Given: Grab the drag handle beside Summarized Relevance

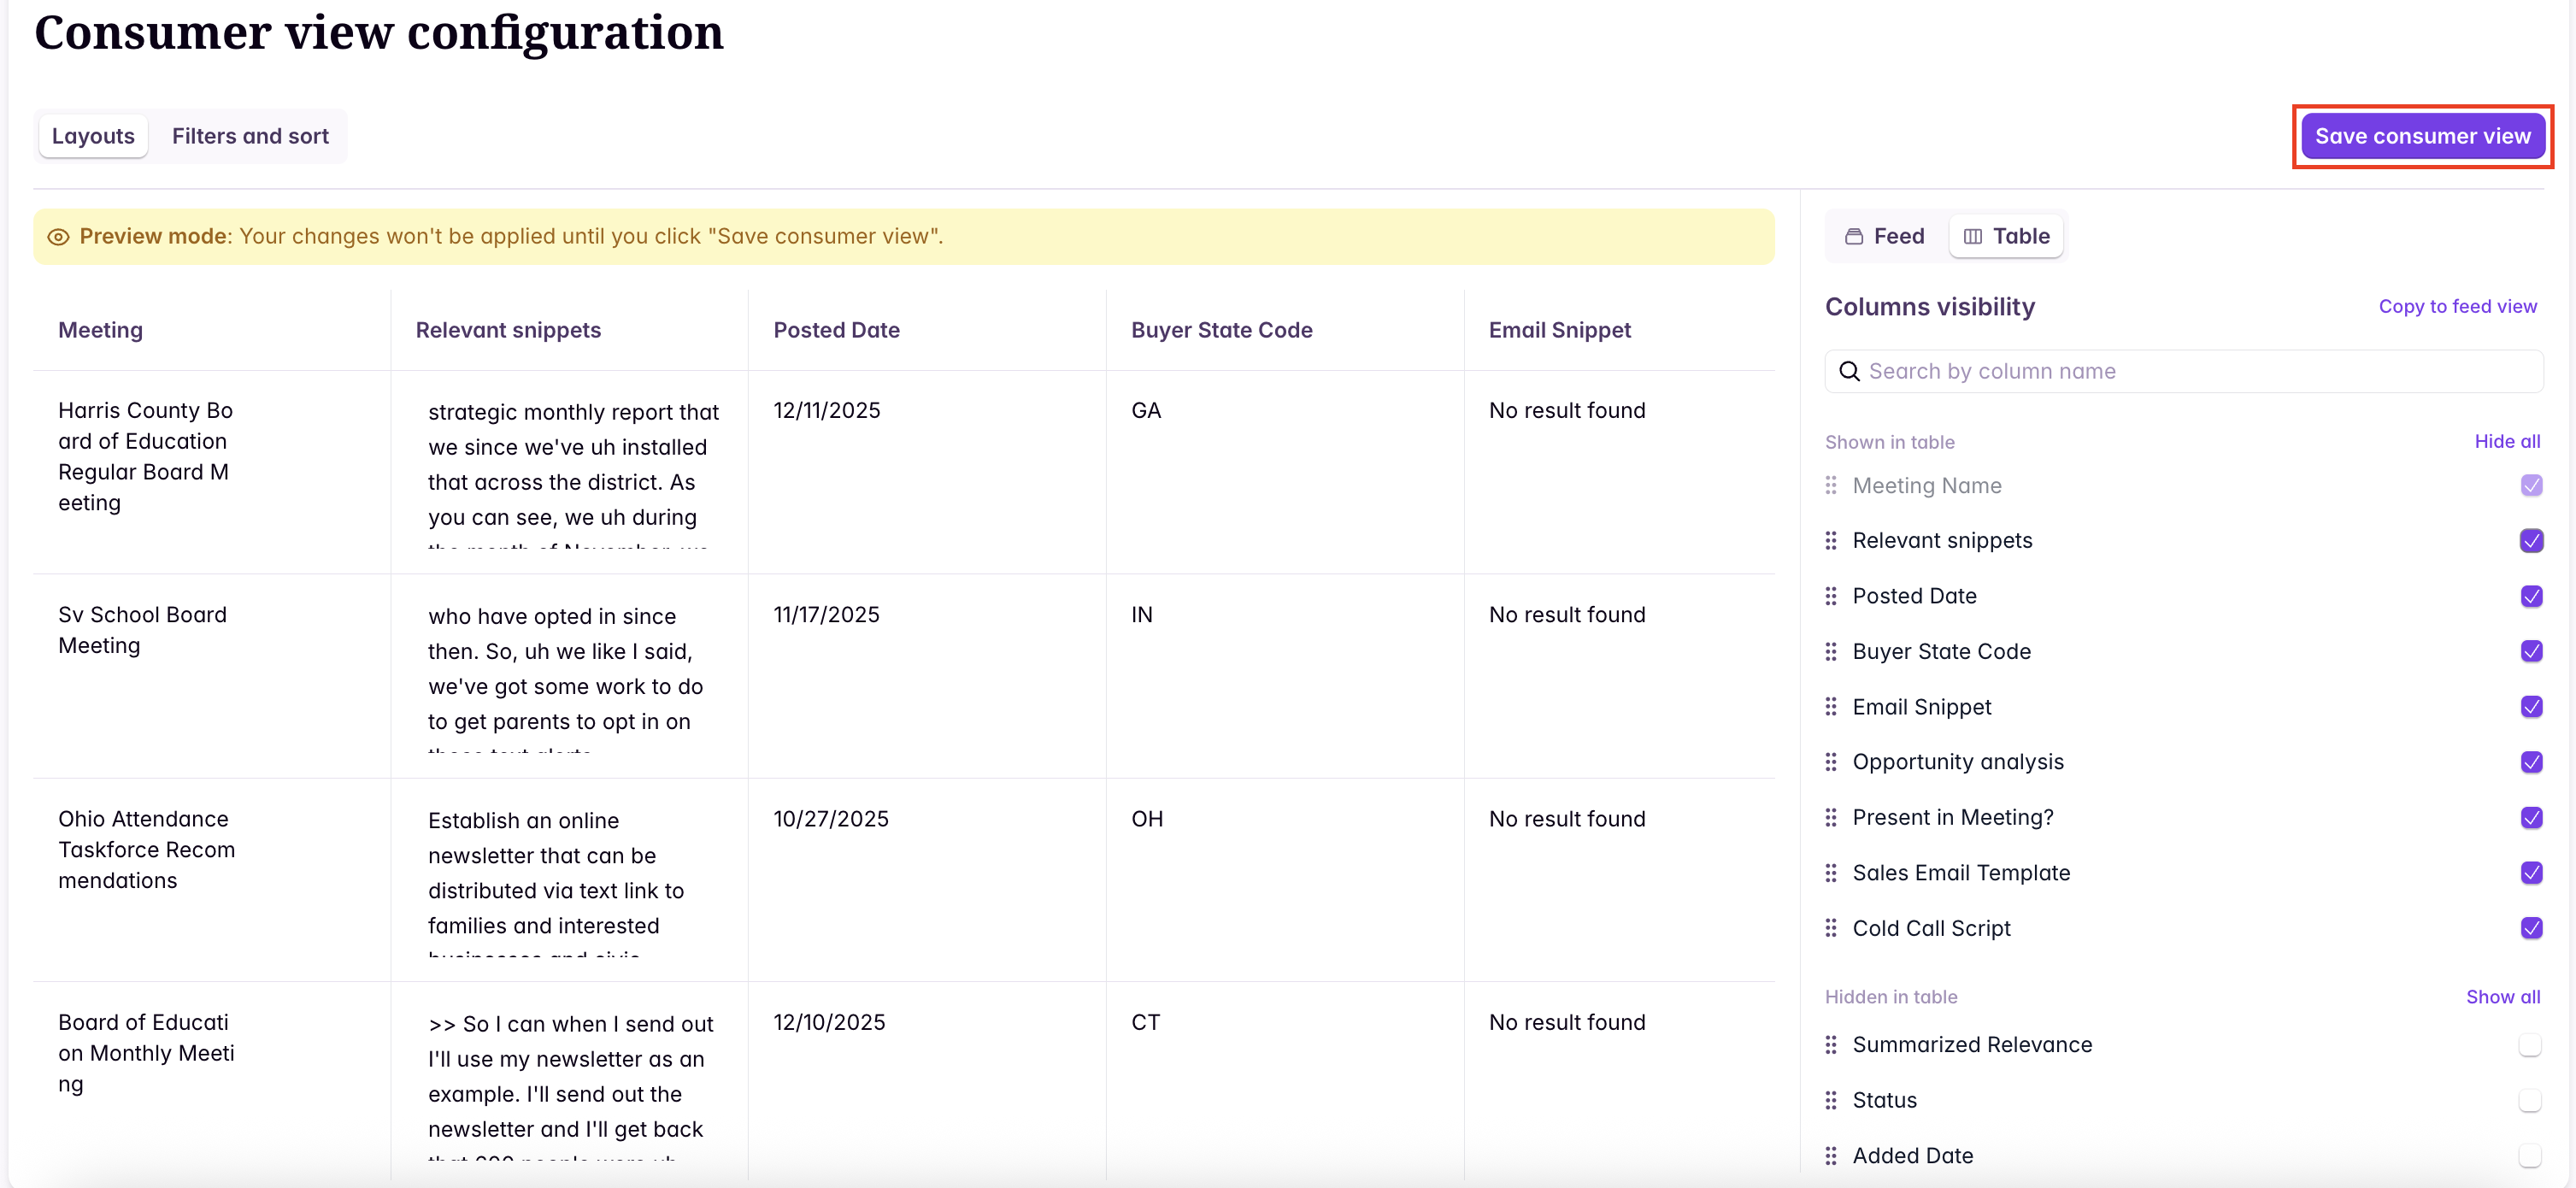Looking at the screenshot, I should 1831,1044.
